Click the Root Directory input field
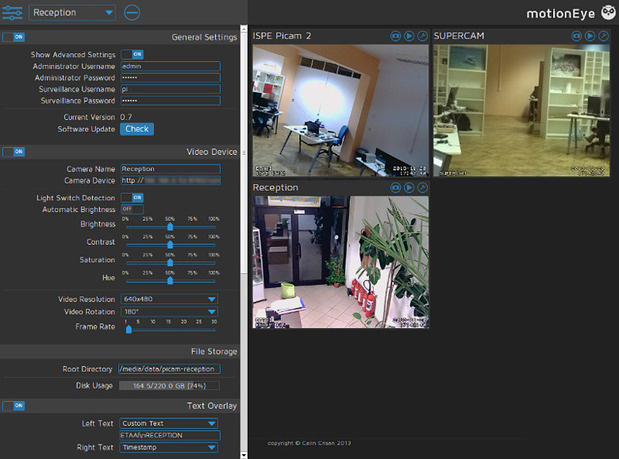Screen dimensions: 619x459 (x=169, y=369)
